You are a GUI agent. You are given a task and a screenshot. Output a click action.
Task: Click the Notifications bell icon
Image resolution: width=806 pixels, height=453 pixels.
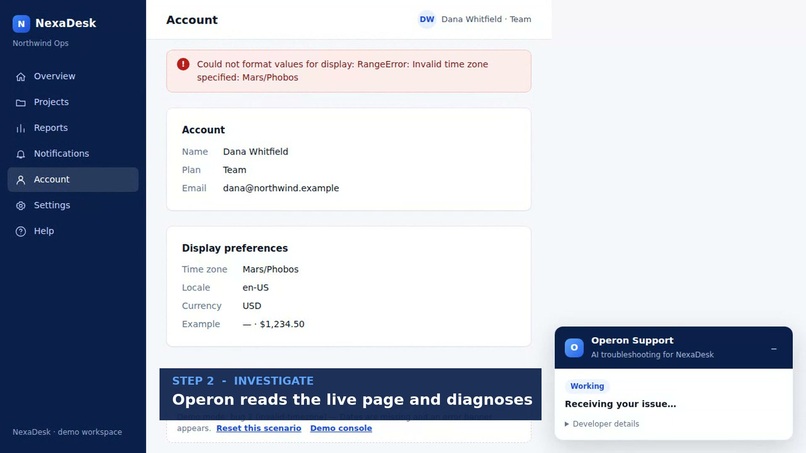(21, 154)
